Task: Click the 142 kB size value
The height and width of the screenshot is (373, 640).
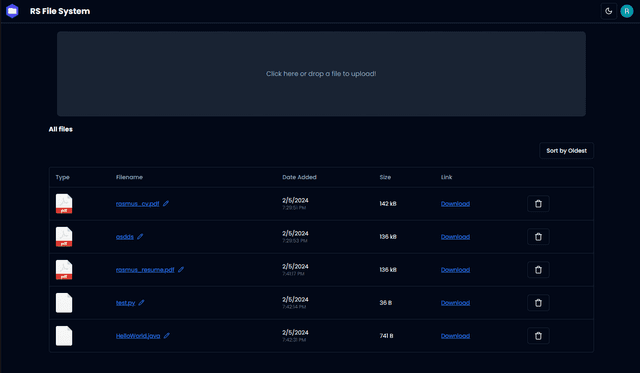Action: (x=388, y=204)
